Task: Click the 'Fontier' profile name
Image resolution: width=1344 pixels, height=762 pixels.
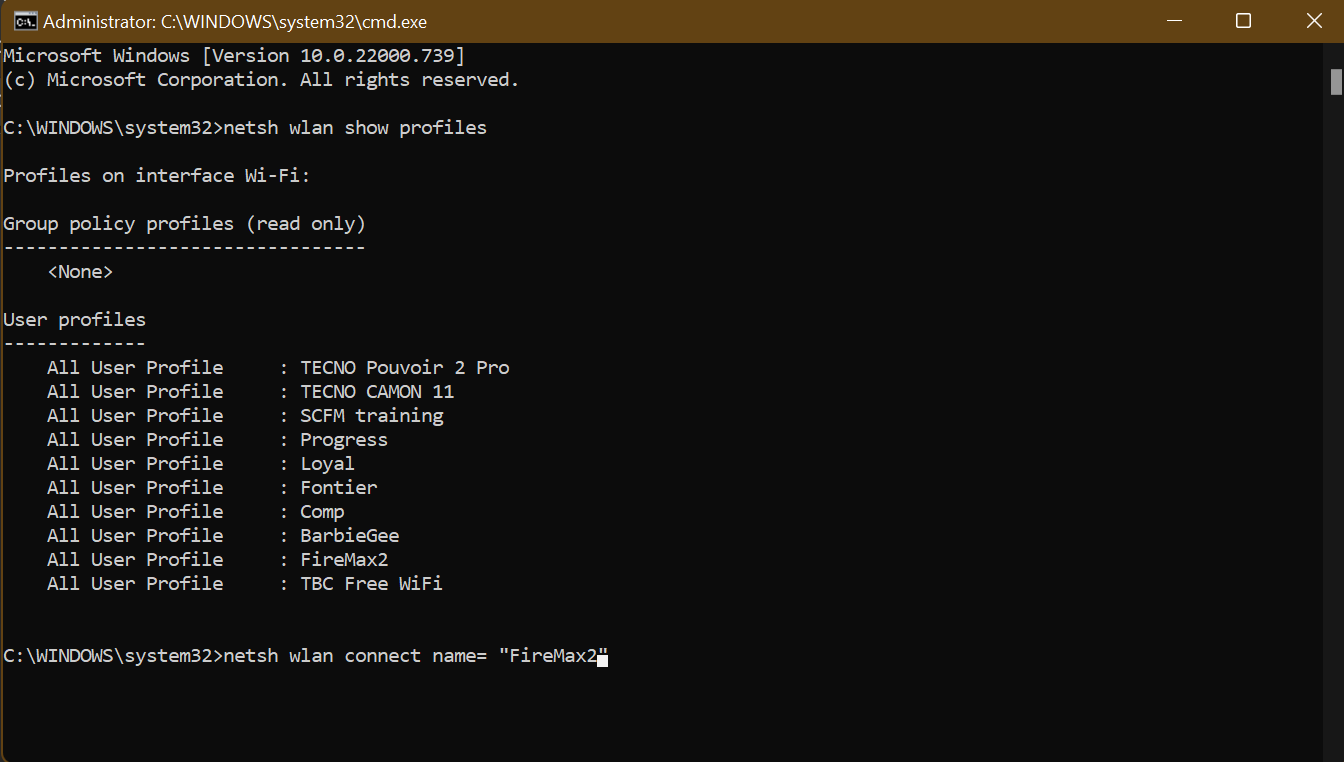Action: coord(338,488)
